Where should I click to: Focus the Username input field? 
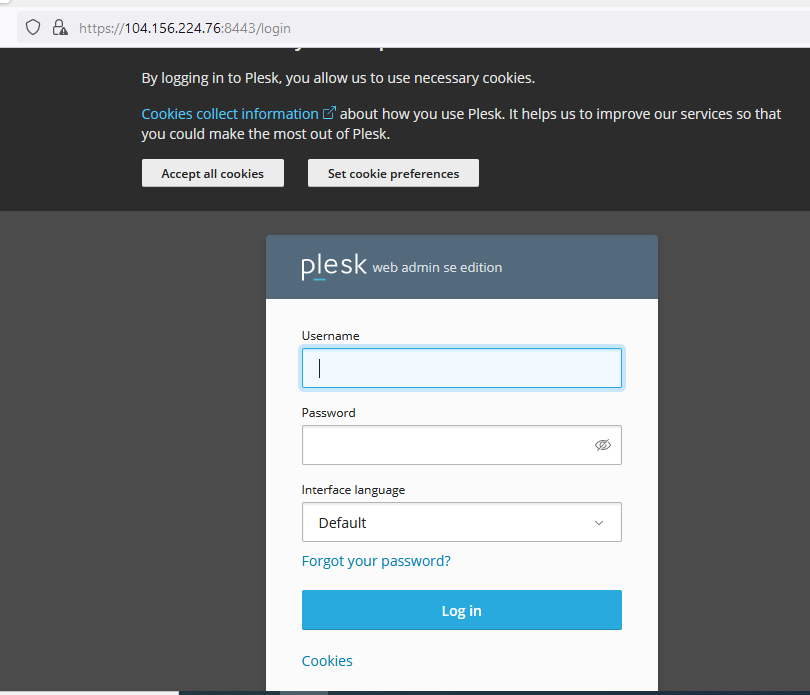point(461,368)
